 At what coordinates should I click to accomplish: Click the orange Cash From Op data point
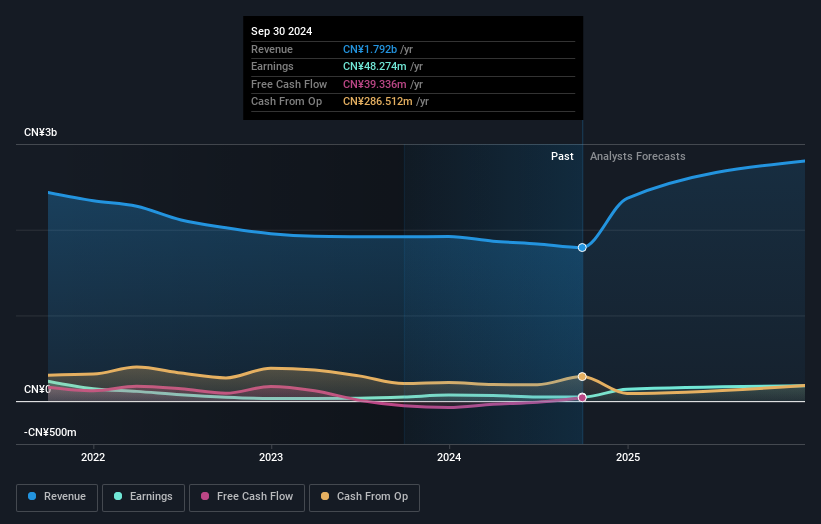click(582, 376)
